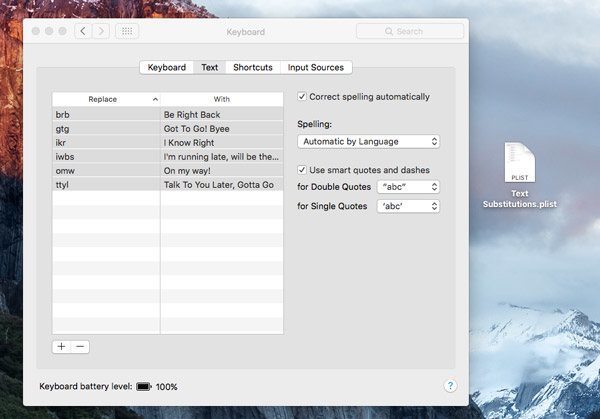Viewport: 600px width, 419px height.
Task: Toggle Correct spelling automatically checkbox
Action: coord(302,96)
